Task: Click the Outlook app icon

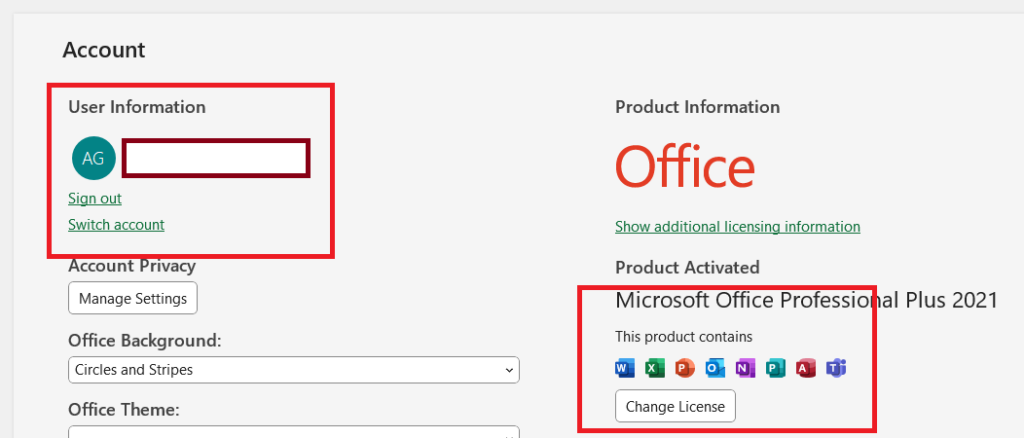Action: pos(715,369)
